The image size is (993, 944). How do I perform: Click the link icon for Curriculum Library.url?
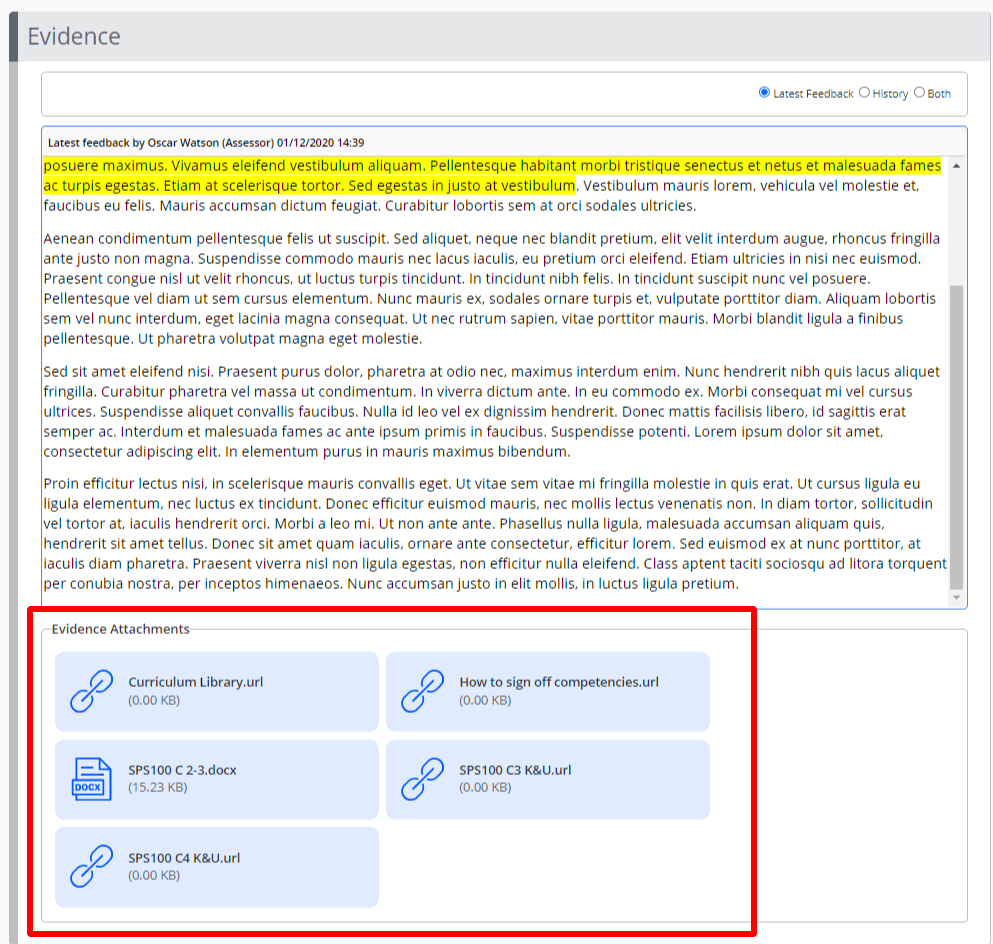91,691
